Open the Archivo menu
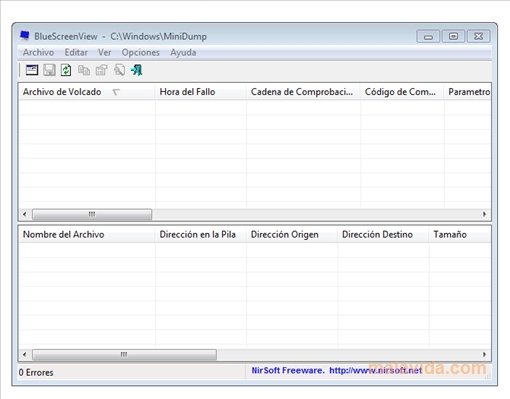The height and width of the screenshot is (399, 510). [x=38, y=52]
